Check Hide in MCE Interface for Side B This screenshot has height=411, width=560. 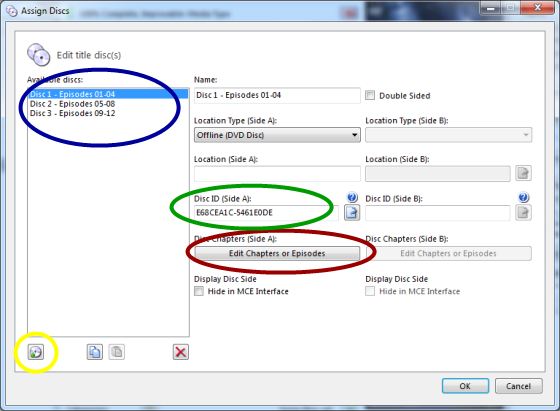point(370,291)
